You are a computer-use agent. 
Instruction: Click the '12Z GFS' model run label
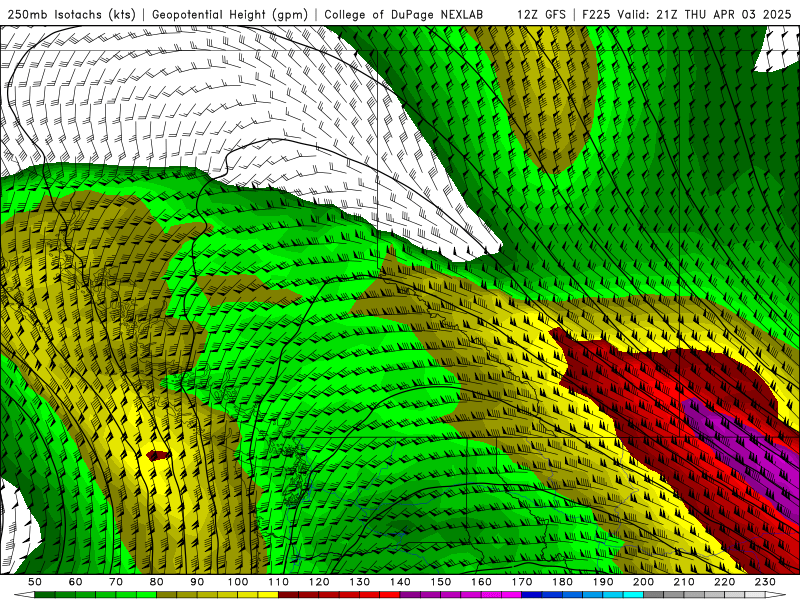pyautogui.click(x=541, y=15)
